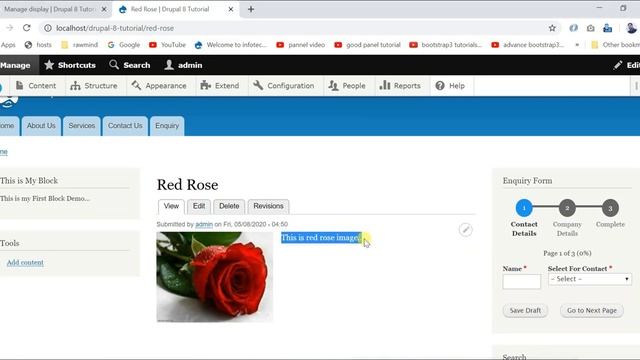The height and width of the screenshot is (360, 640).
Task: Go to Enquiry page
Action: 167,126
